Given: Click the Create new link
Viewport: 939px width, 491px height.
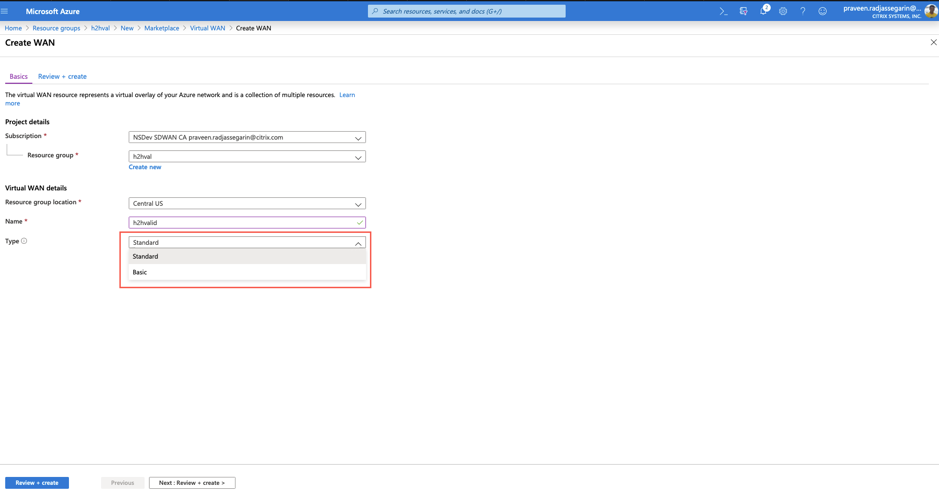Looking at the screenshot, I should click(x=145, y=167).
